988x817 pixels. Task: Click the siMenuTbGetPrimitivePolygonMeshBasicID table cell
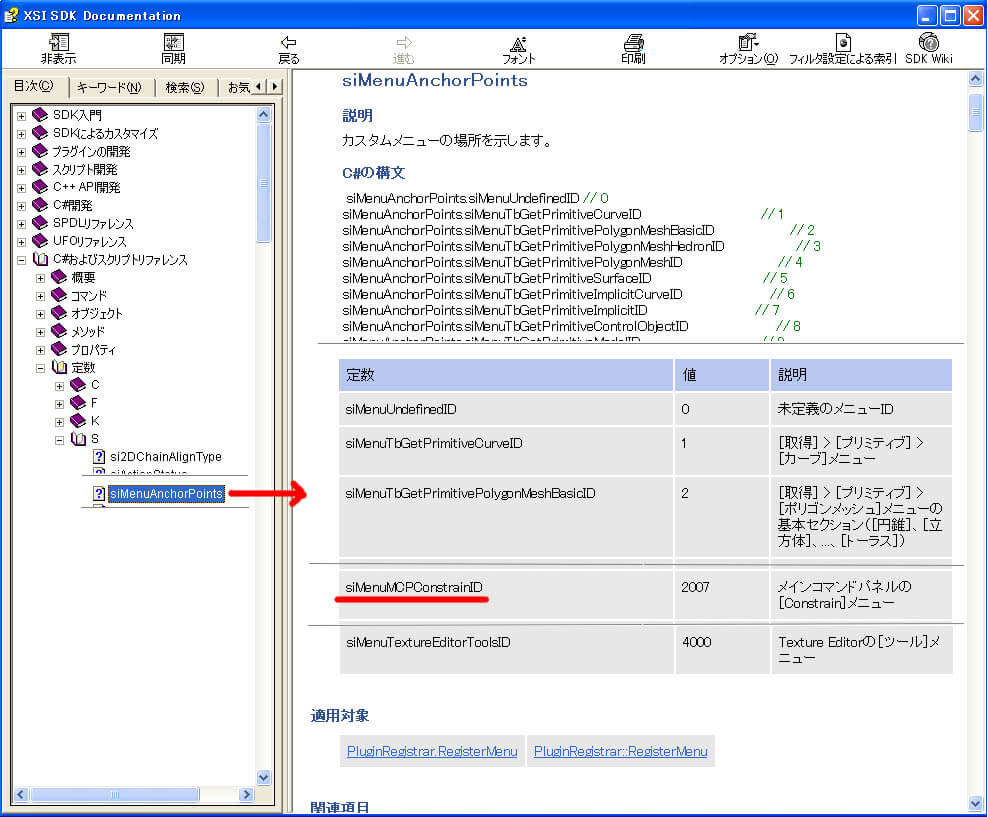[506, 517]
